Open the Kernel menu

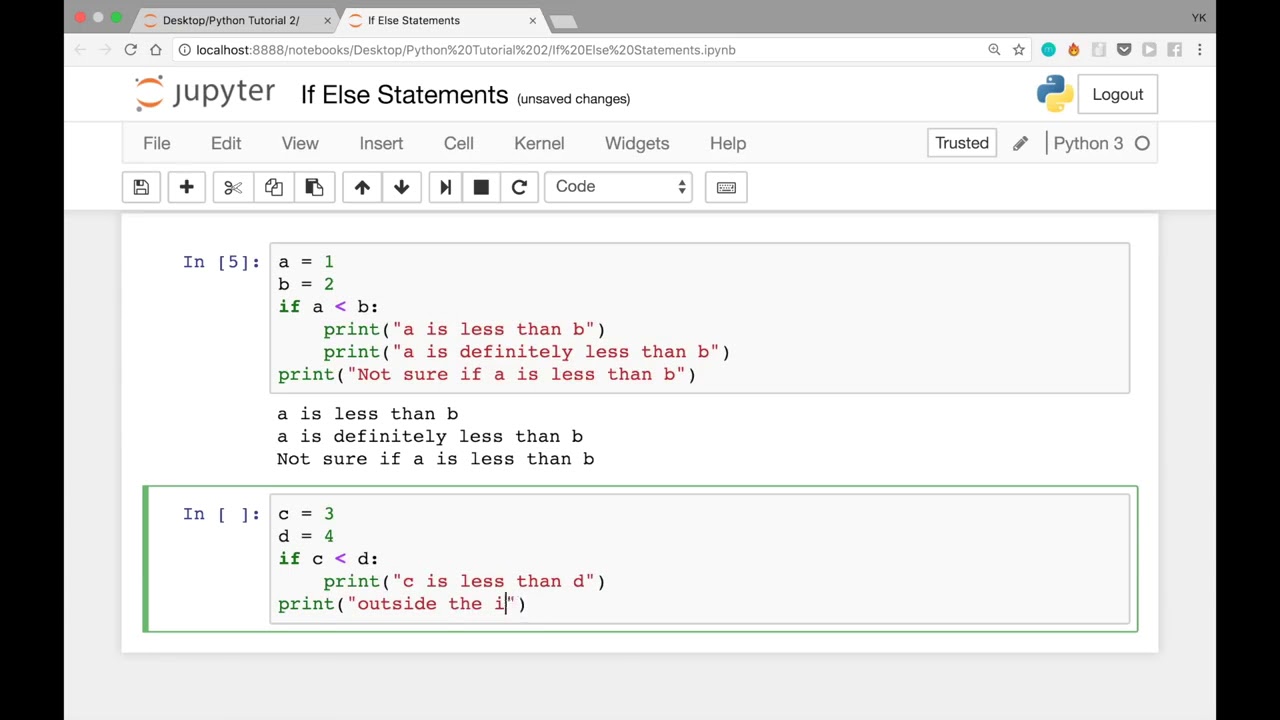coord(539,143)
